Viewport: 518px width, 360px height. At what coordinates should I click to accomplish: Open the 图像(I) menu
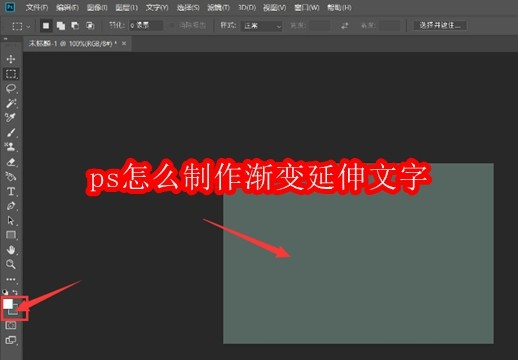[97, 7]
